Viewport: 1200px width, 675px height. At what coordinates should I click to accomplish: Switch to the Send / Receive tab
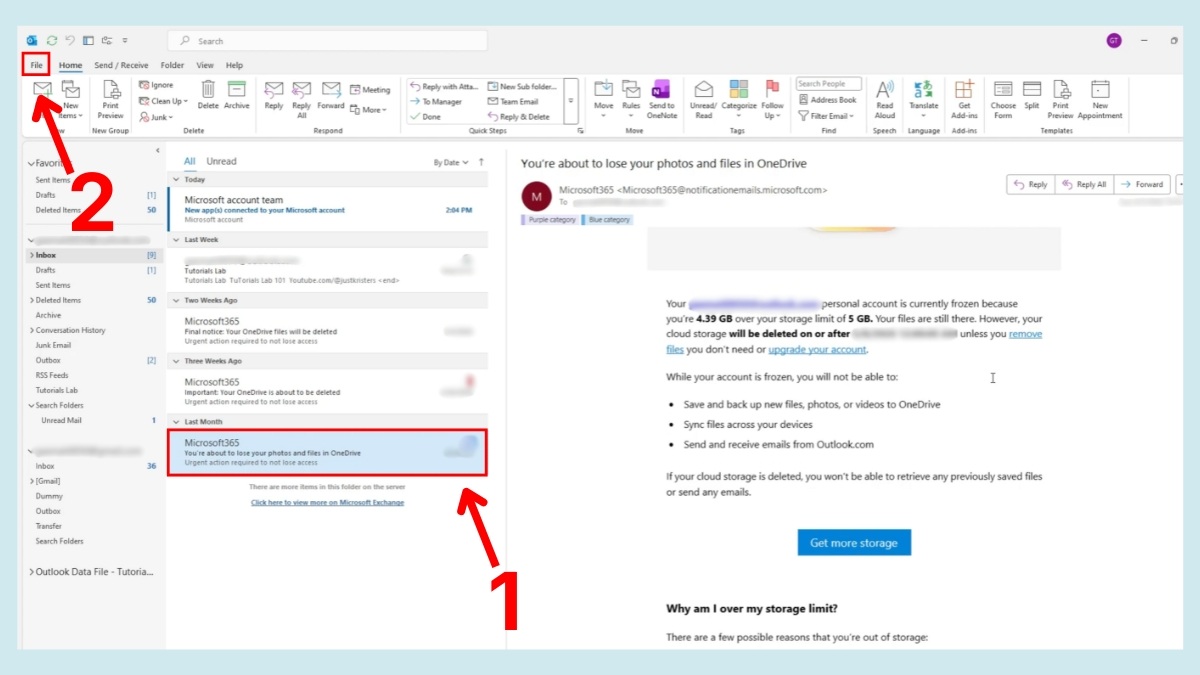click(121, 65)
